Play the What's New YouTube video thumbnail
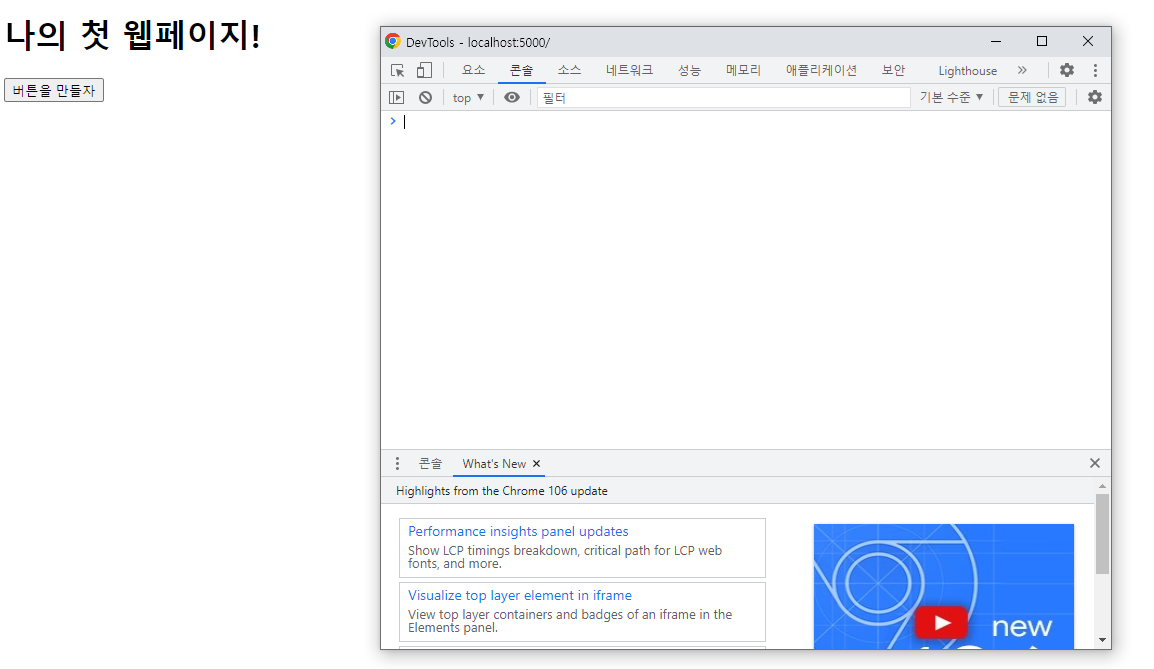The height and width of the screenshot is (669, 1154). pos(942,623)
